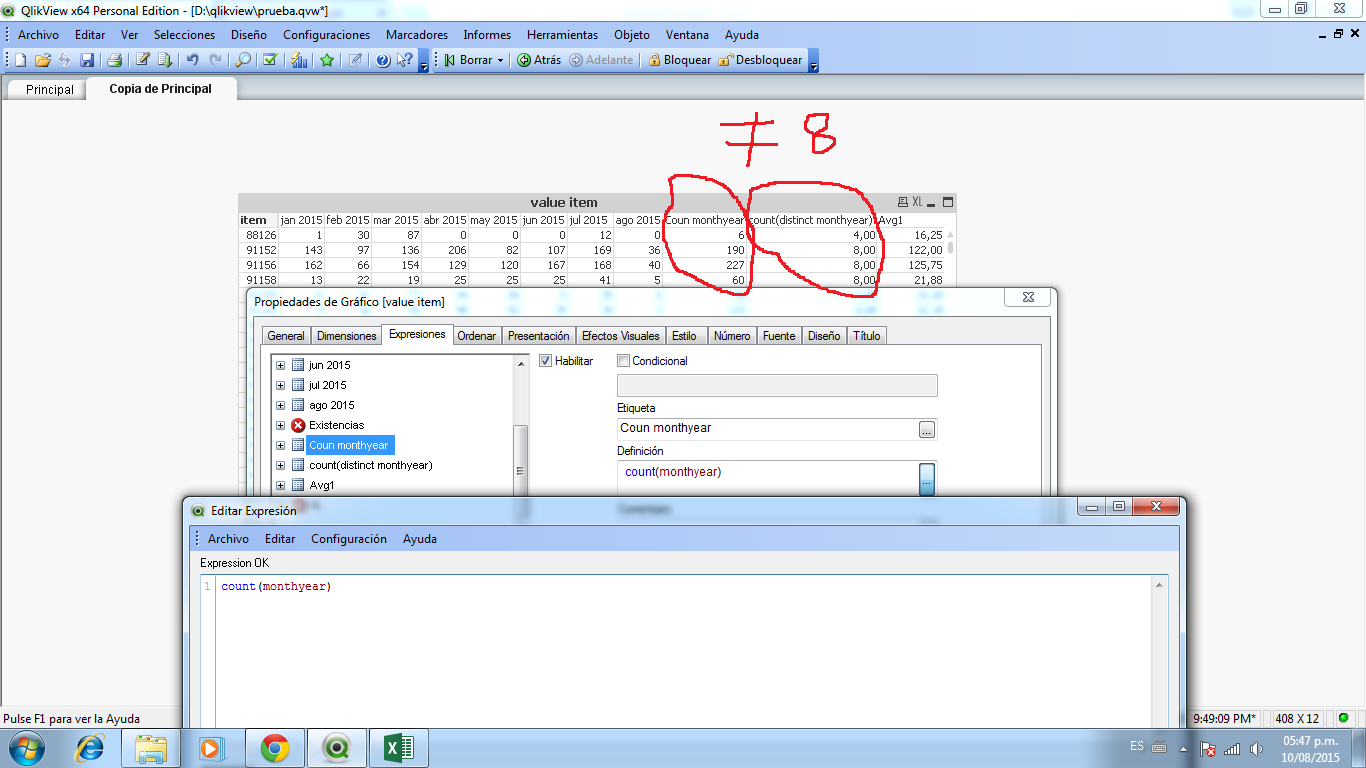The width and height of the screenshot is (1366, 768).
Task: Click the green star bookmark icon
Action: [x=327, y=60]
